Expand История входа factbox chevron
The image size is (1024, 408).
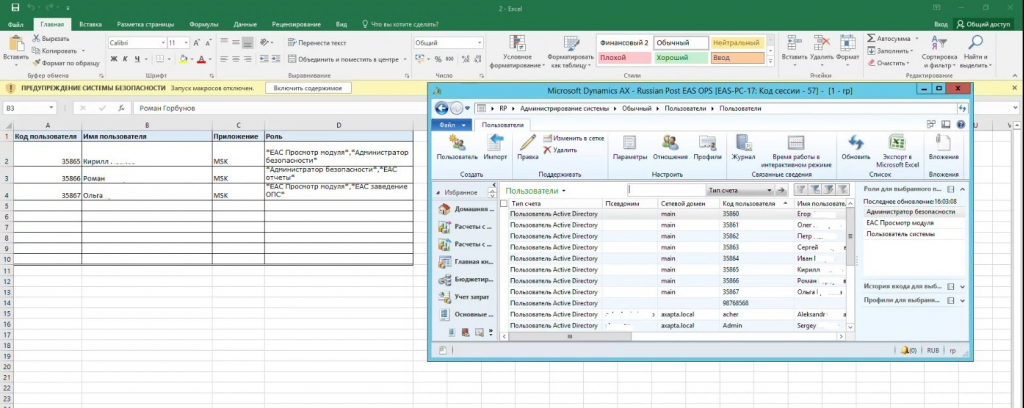(962, 287)
